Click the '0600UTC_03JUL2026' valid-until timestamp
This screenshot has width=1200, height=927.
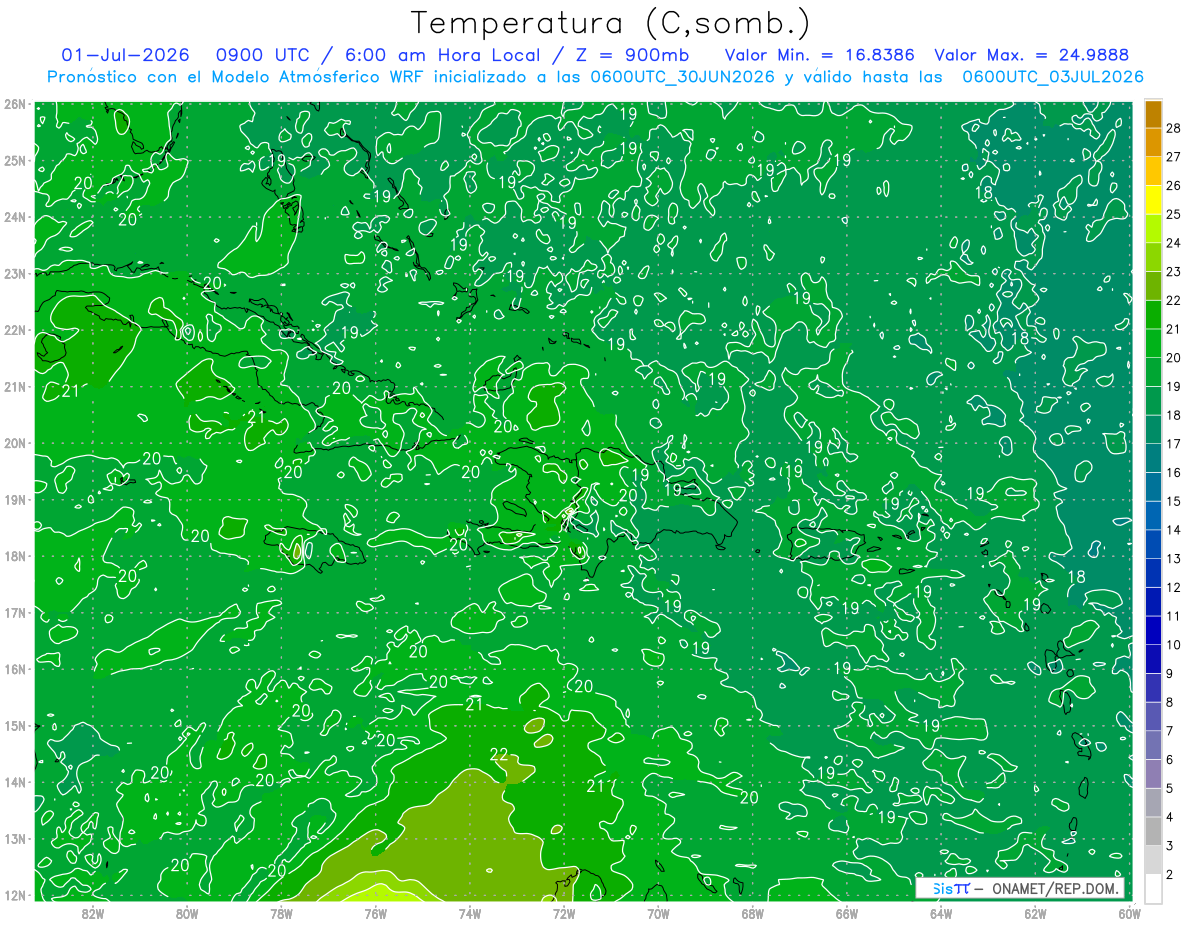(x=1053, y=76)
